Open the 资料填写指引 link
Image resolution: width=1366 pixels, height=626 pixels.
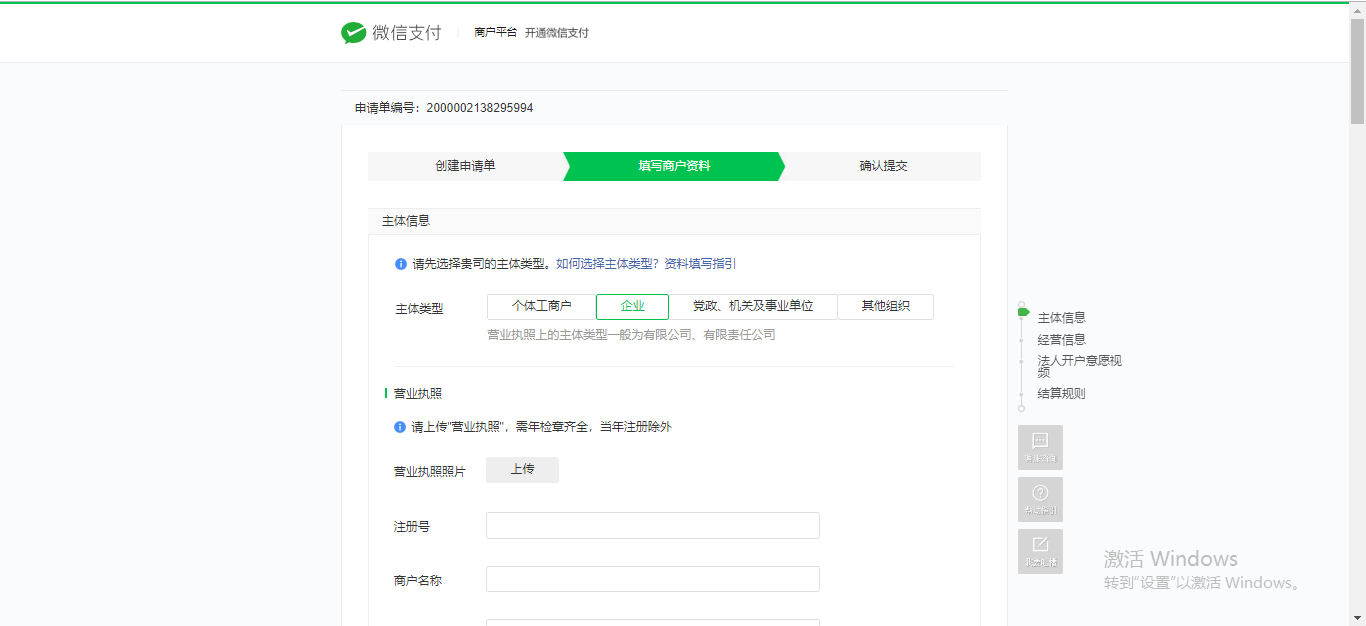pyautogui.click(x=700, y=264)
